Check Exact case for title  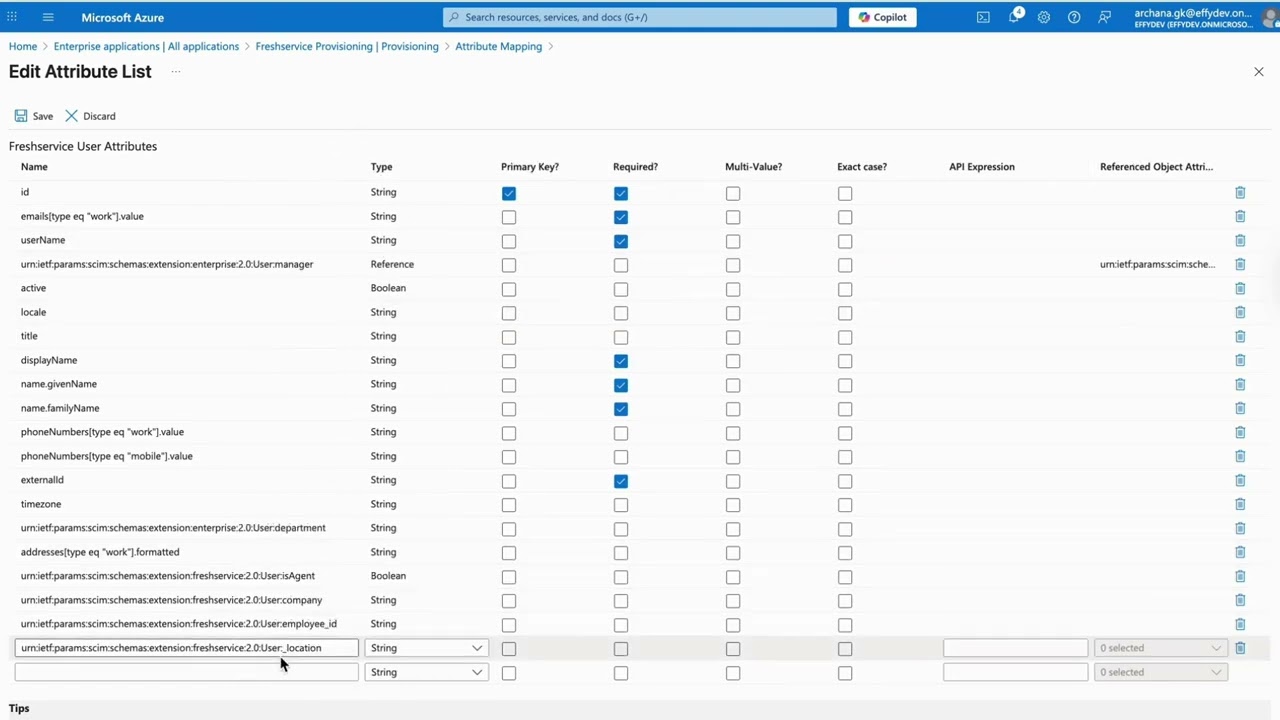point(845,337)
